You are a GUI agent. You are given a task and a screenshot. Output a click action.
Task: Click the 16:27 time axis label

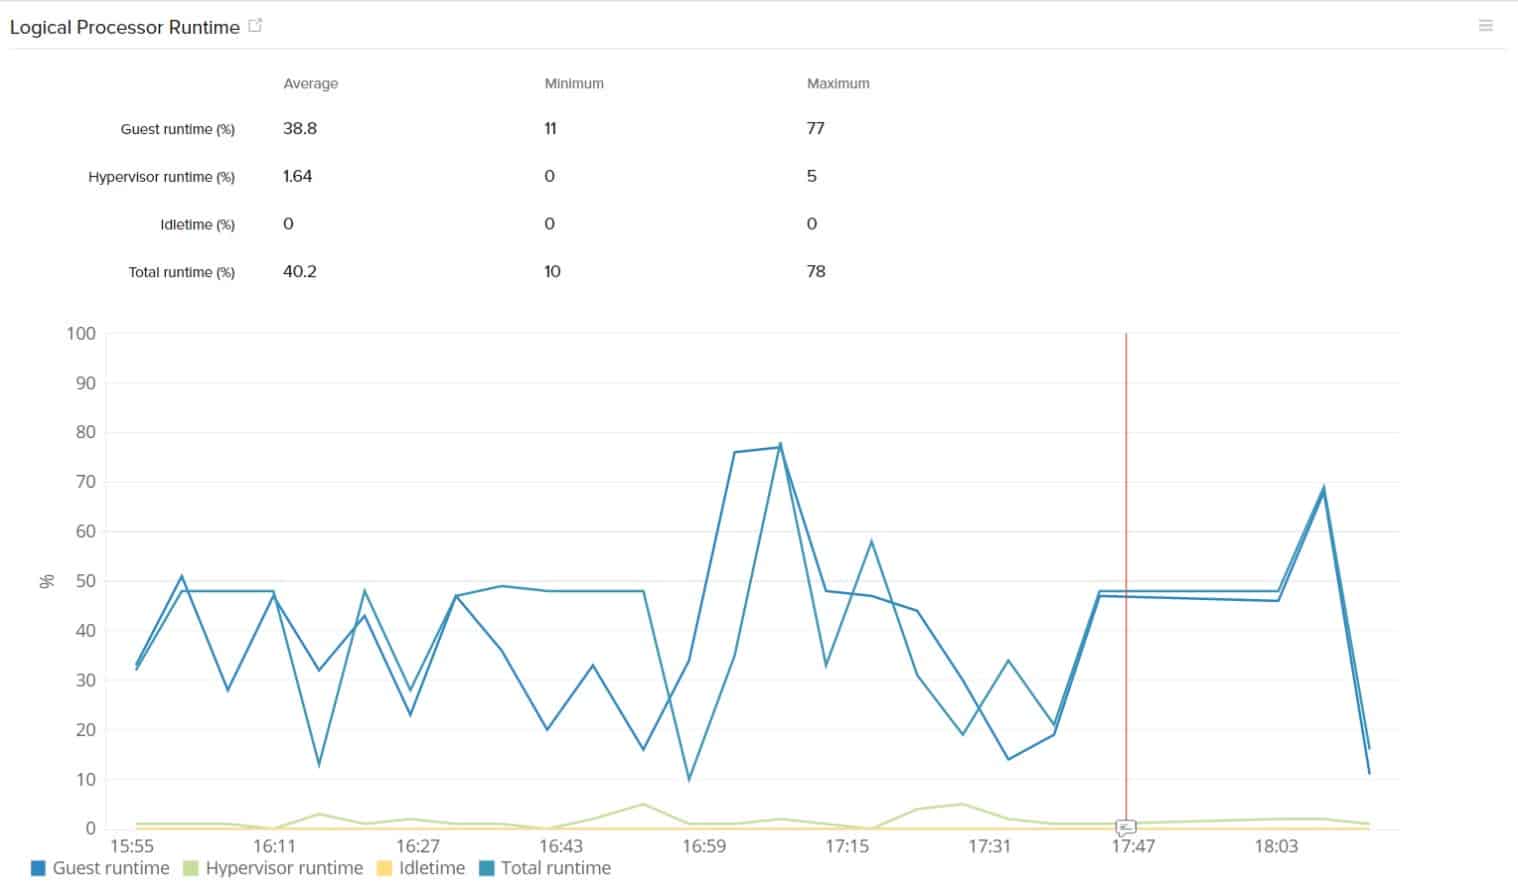[418, 846]
